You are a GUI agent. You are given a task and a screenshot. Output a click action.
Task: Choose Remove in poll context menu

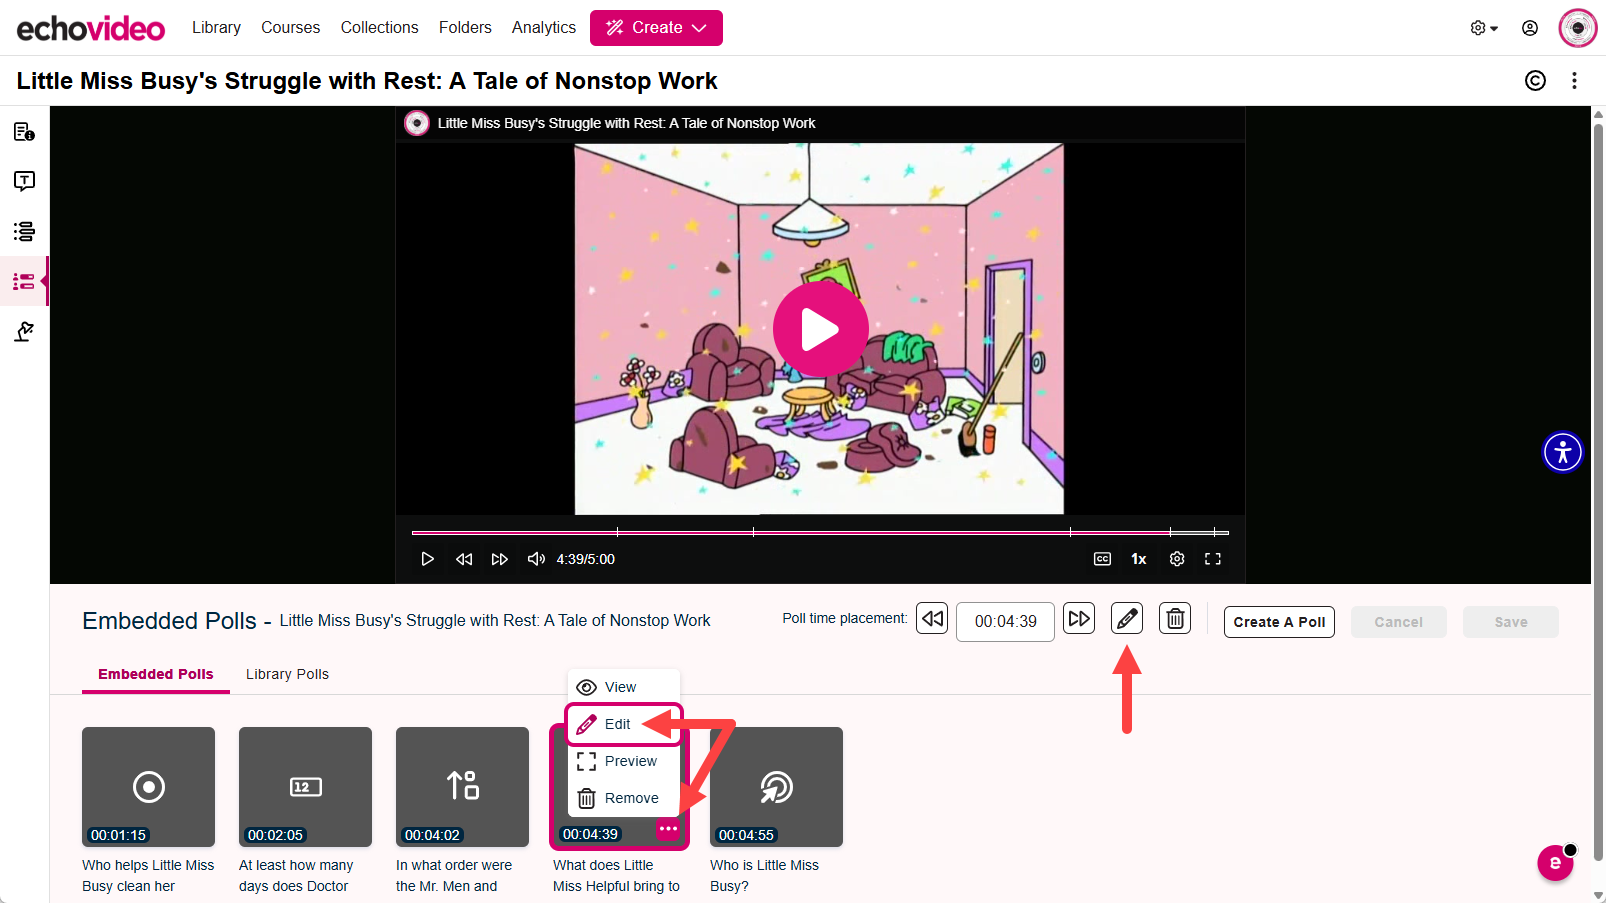tap(624, 798)
